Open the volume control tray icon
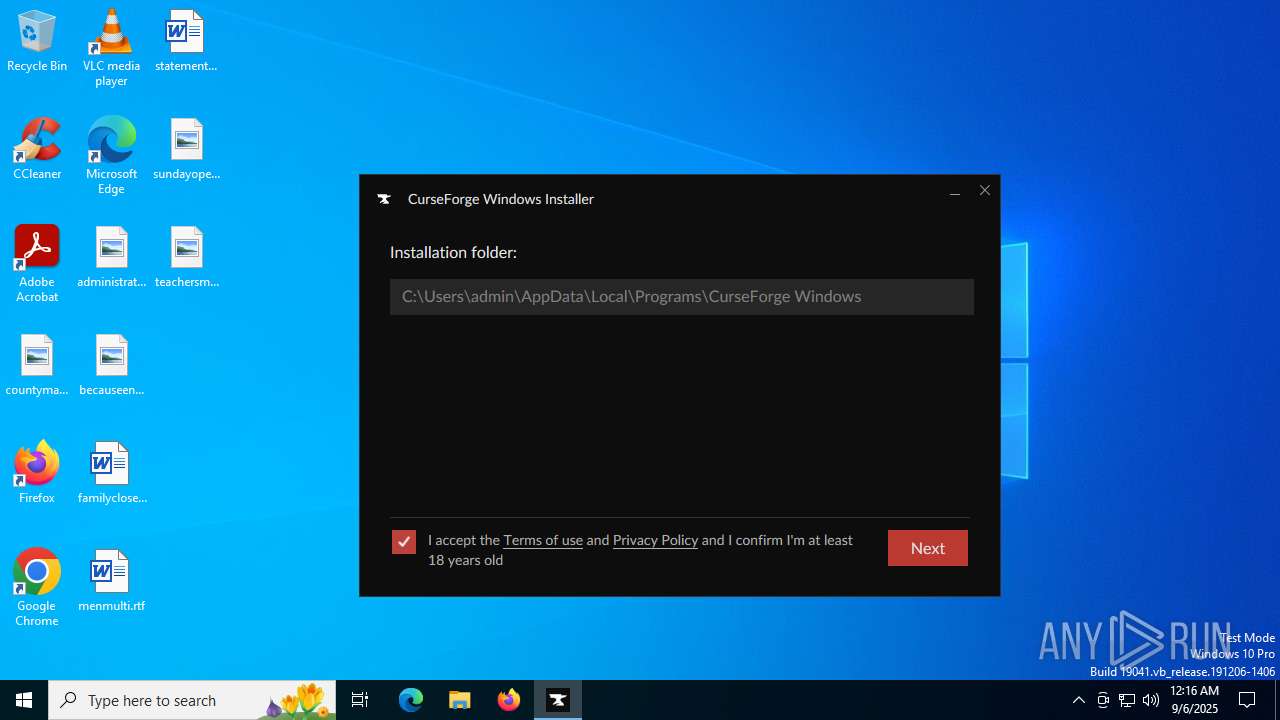Screen dimensions: 1280x720 tap(1151, 700)
